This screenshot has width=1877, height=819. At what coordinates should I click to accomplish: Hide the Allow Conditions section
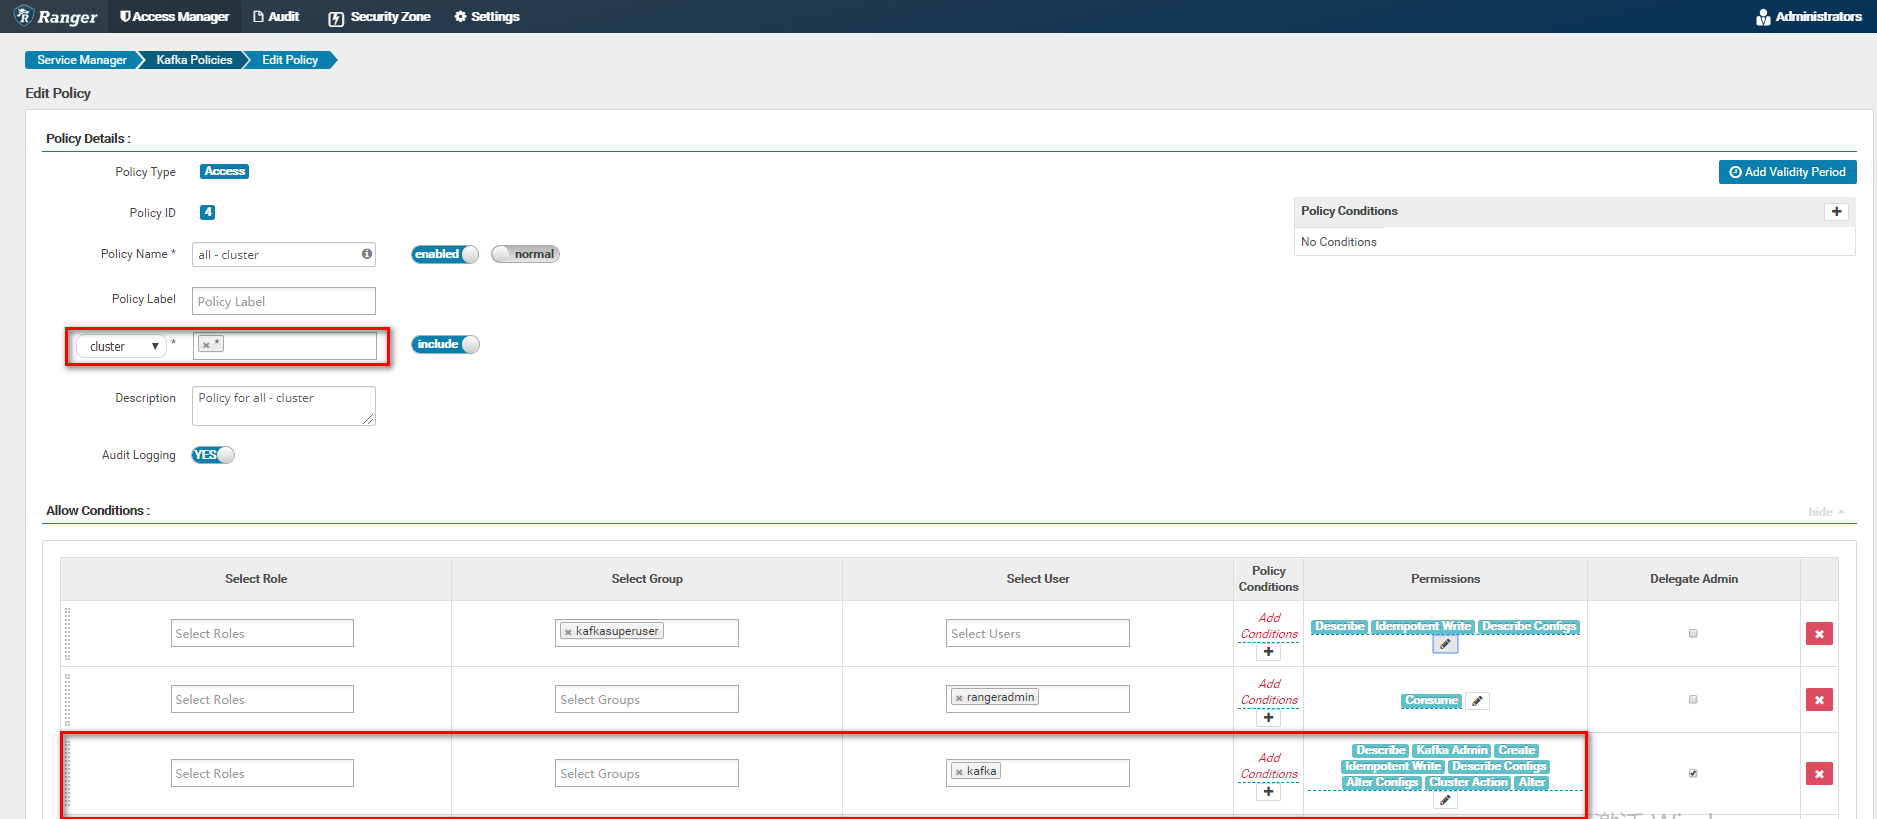[x=1826, y=512]
